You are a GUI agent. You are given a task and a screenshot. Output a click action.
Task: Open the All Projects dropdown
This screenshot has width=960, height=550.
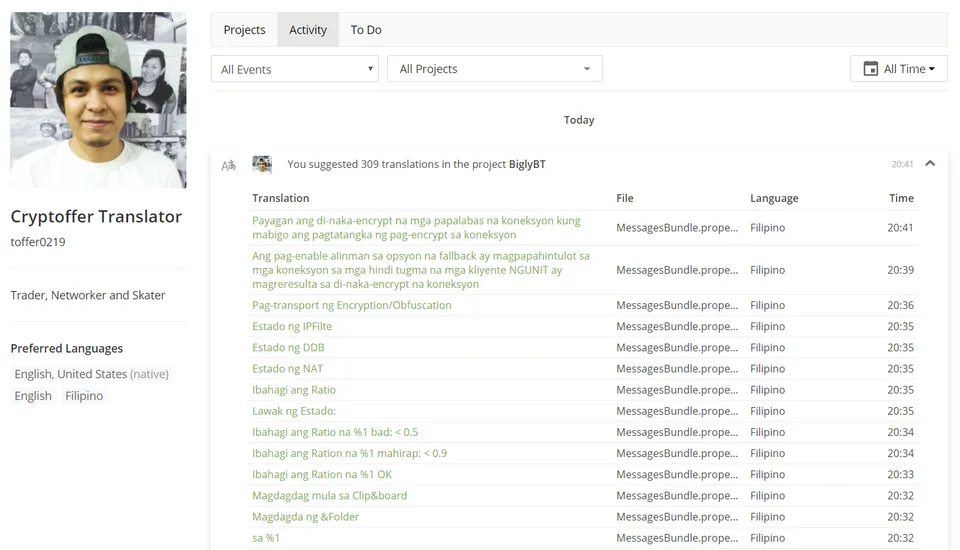495,69
